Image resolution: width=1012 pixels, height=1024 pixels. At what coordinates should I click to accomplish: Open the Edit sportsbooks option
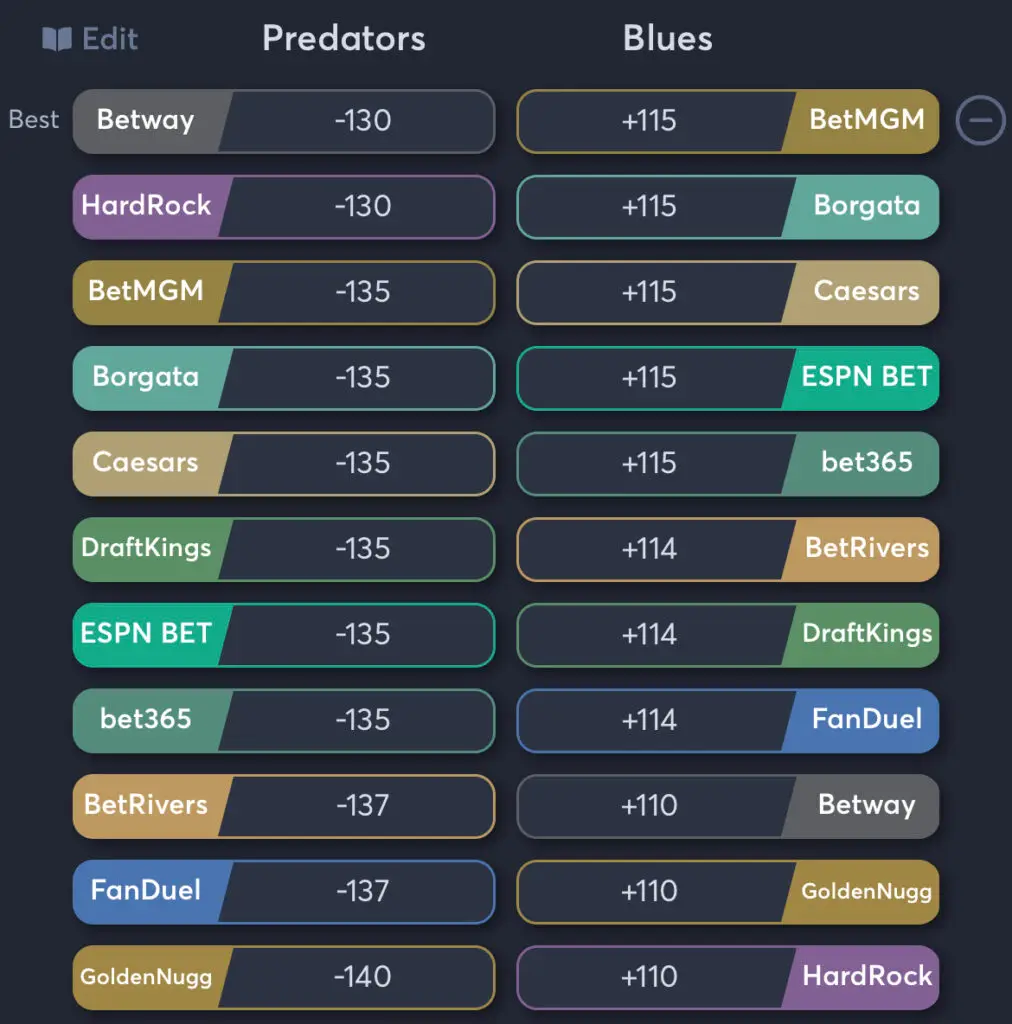click(x=90, y=39)
